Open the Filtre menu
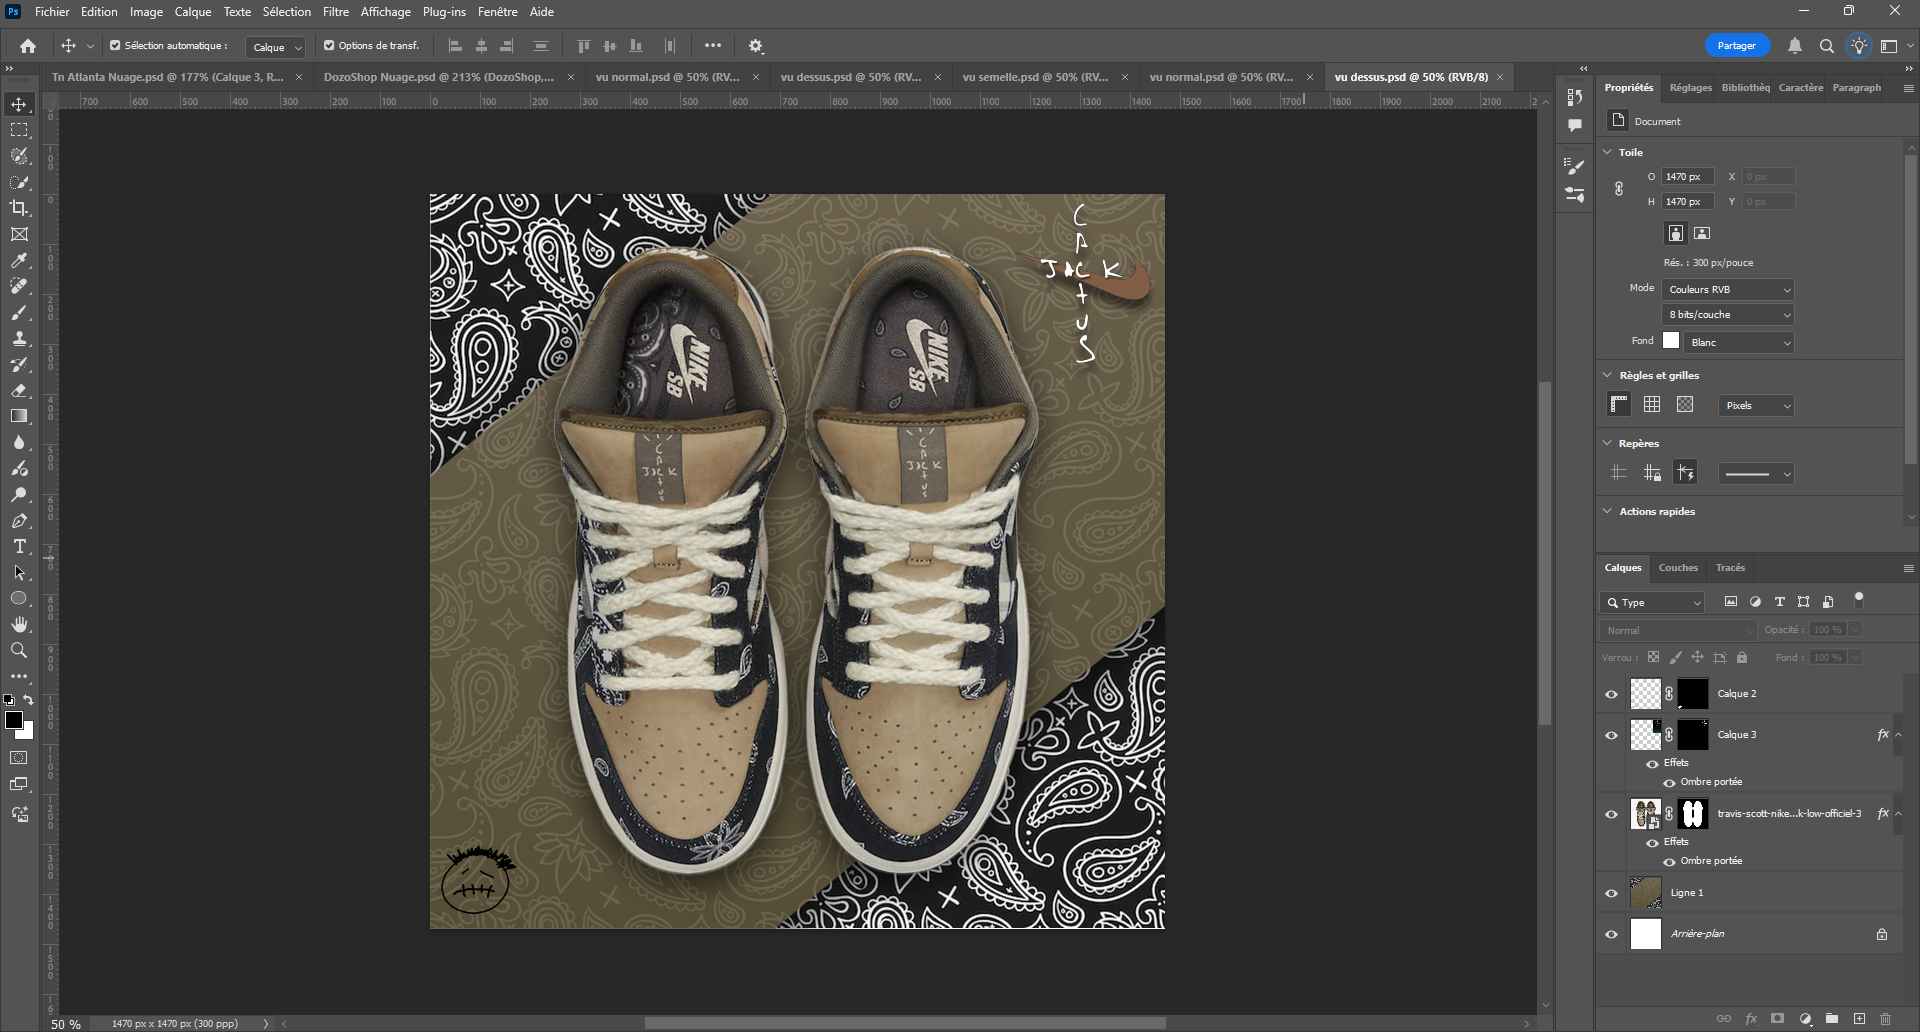This screenshot has width=1920, height=1032. point(336,12)
